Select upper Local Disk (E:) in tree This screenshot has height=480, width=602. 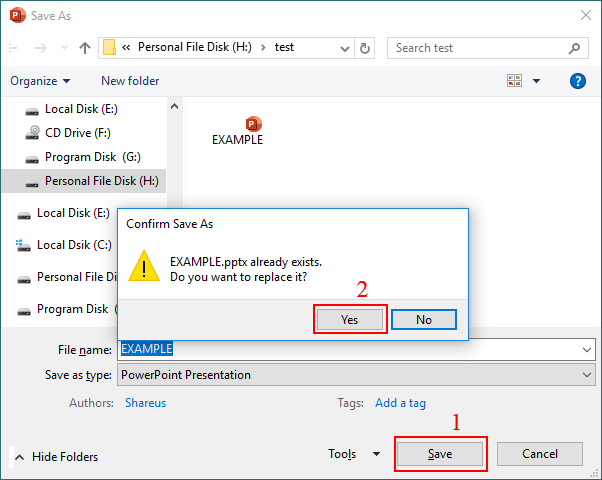pos(81,109)
